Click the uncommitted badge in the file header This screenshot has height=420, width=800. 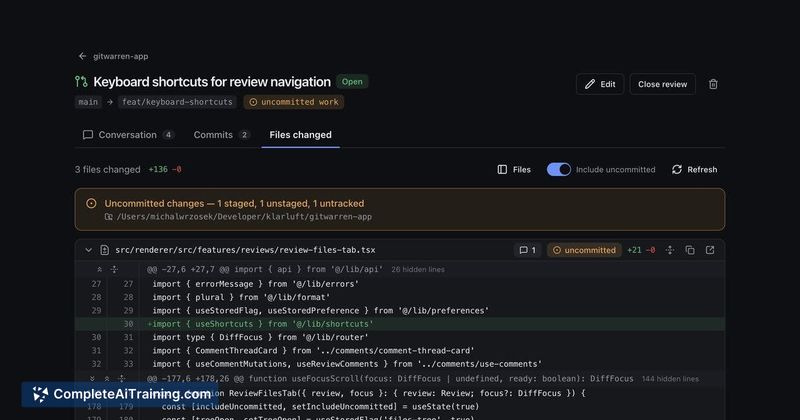584,250
